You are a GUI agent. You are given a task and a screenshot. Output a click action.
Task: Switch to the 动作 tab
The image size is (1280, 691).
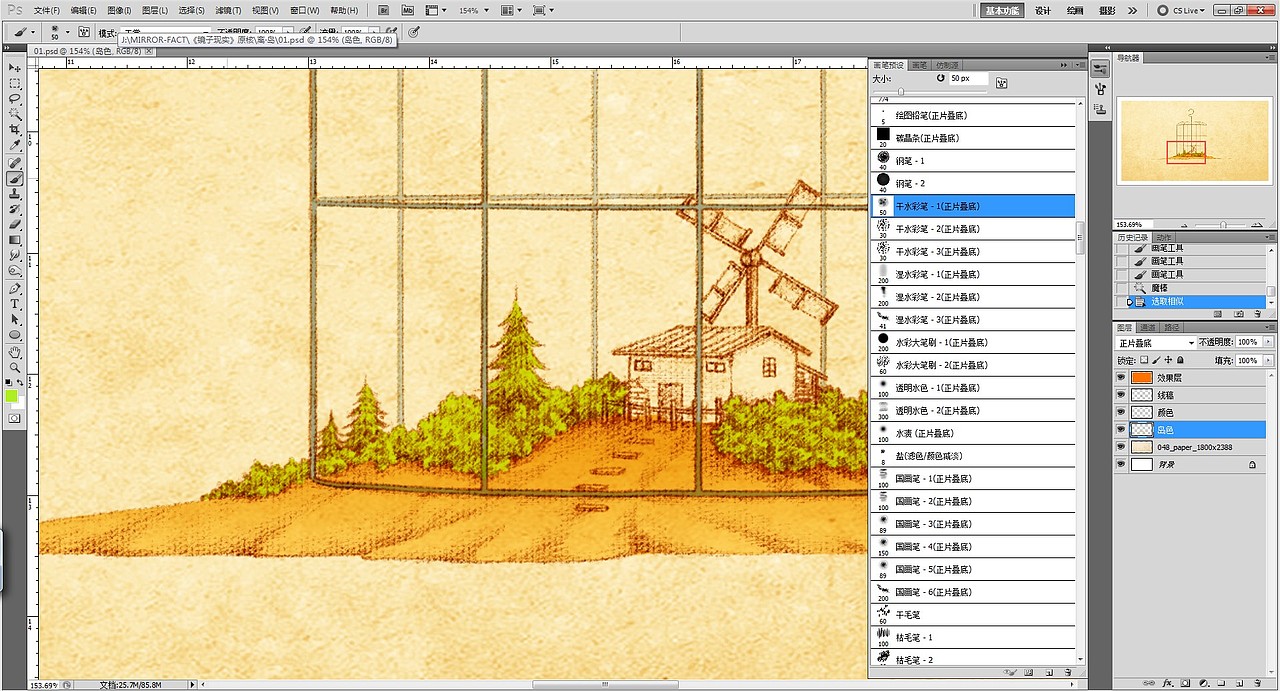pos(1163,237)
